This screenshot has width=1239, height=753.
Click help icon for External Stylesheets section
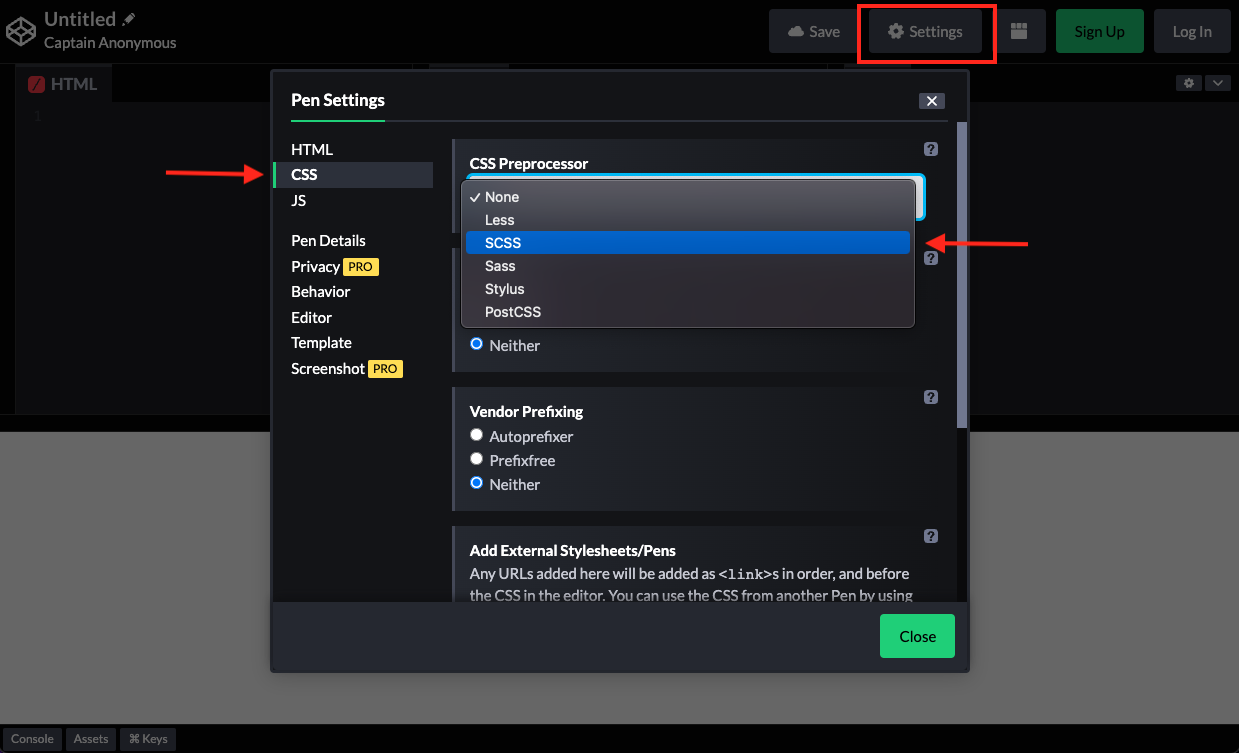tap(930, 536)
